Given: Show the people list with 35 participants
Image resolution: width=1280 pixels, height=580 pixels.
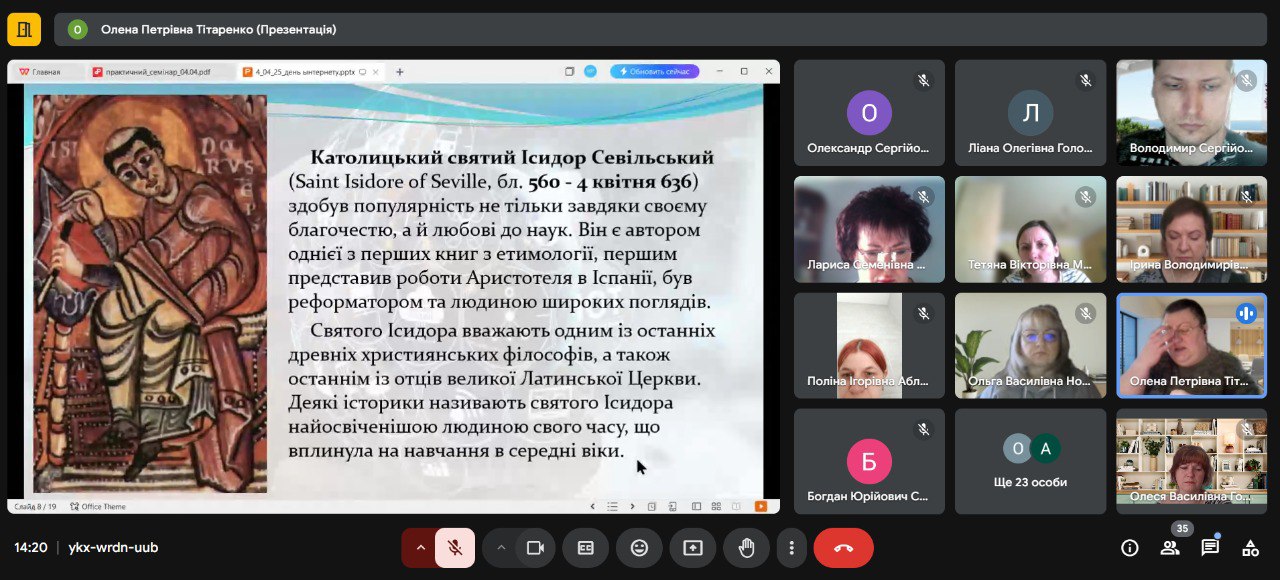Looking at the screenshot, I should click(1170, 548).
